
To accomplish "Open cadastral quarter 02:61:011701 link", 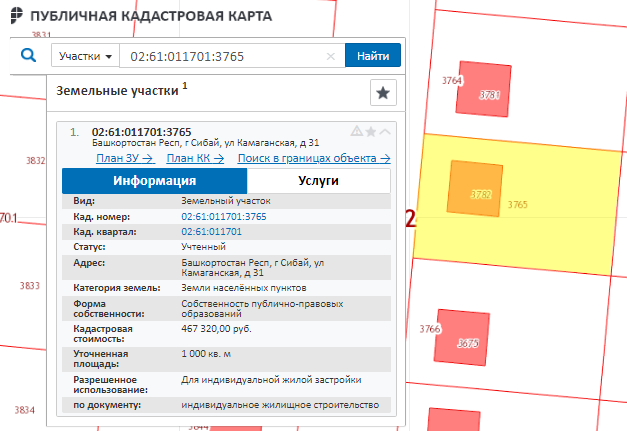I will 211,231.
